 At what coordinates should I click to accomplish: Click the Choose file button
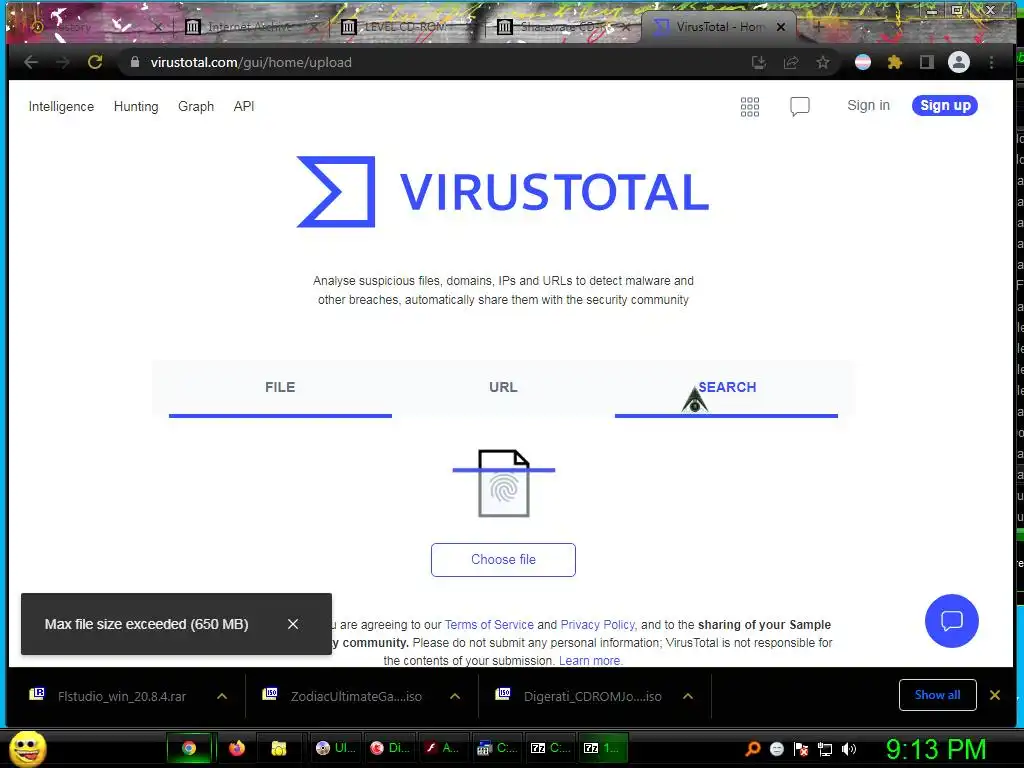click(x=504, y=560)
